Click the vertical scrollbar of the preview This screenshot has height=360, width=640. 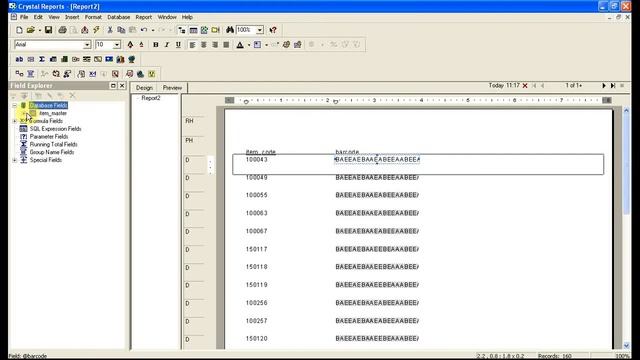[626, 227]
